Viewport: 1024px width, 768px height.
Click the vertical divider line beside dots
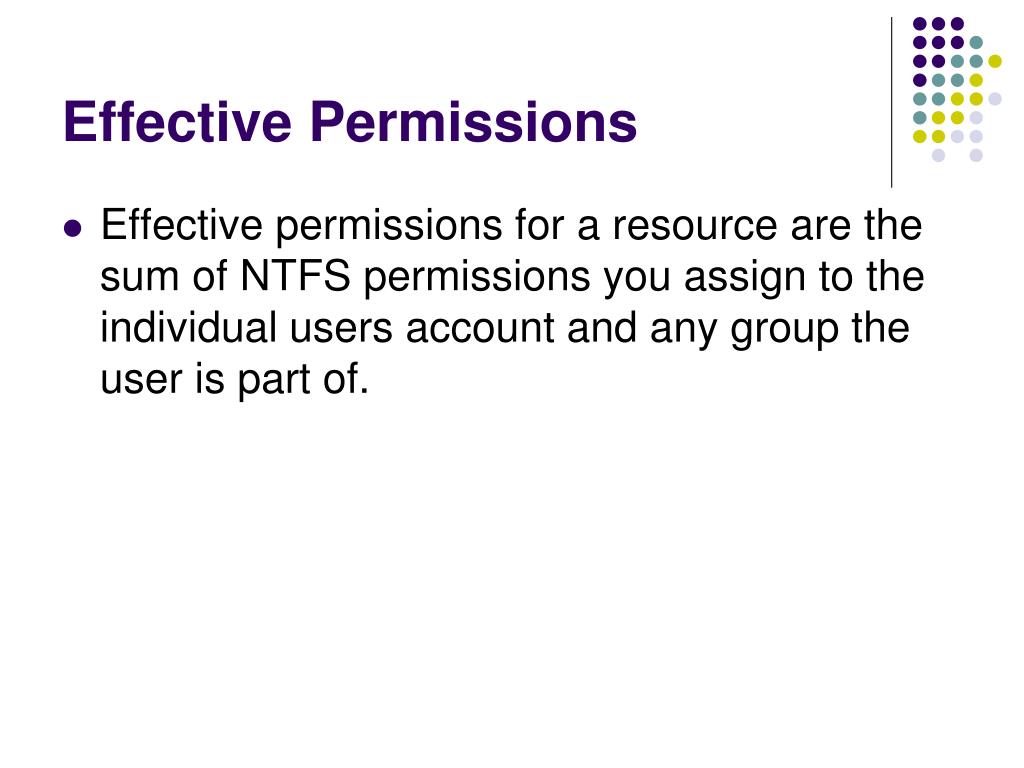click(x=891, y=102)
